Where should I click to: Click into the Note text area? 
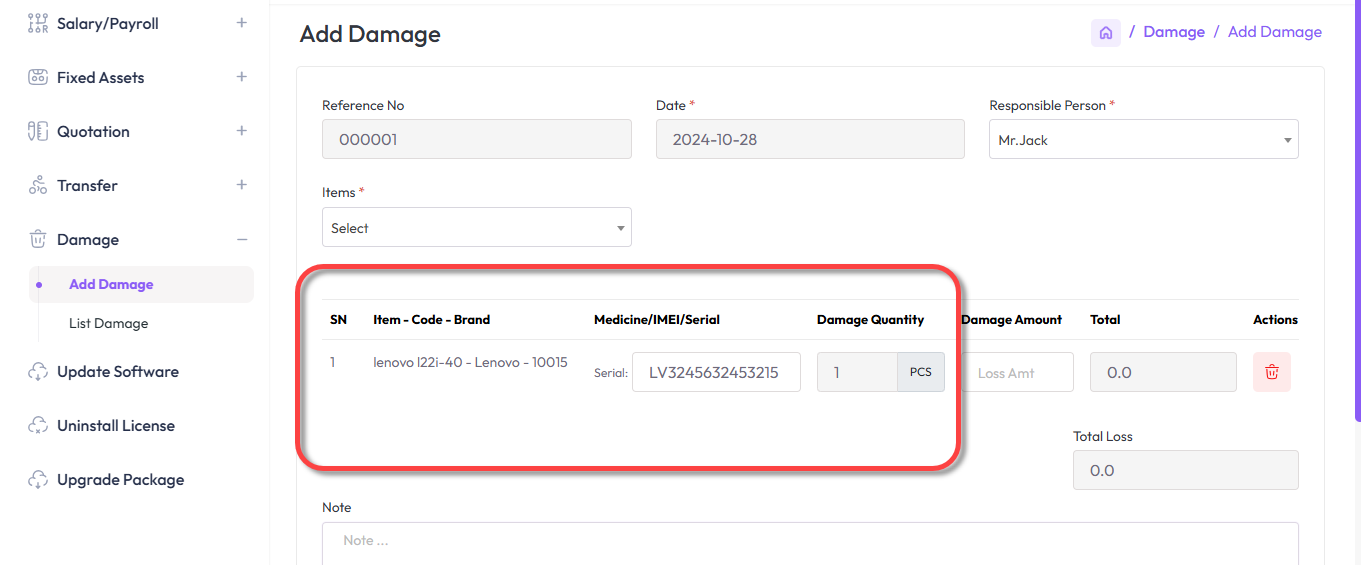(x=809, y=542)
